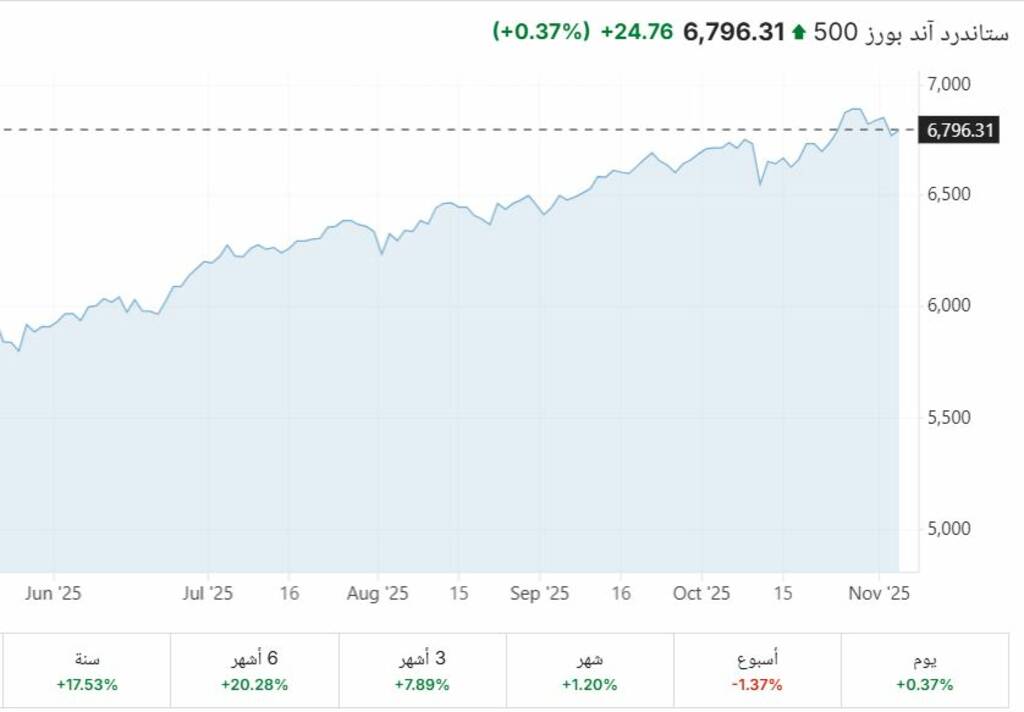Switch to the أسبوع (week) period tab
The width and height of the screenshot is (1024, 712).
coord(757,672)
